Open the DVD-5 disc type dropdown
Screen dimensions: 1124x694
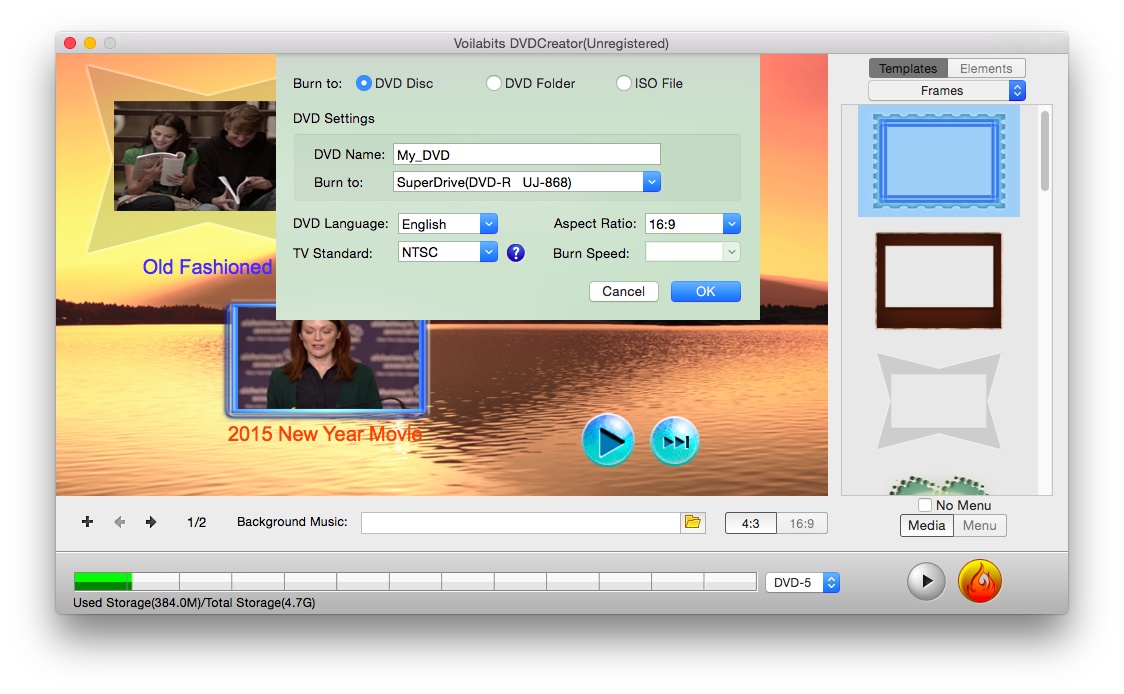click(x=803, y=582)
